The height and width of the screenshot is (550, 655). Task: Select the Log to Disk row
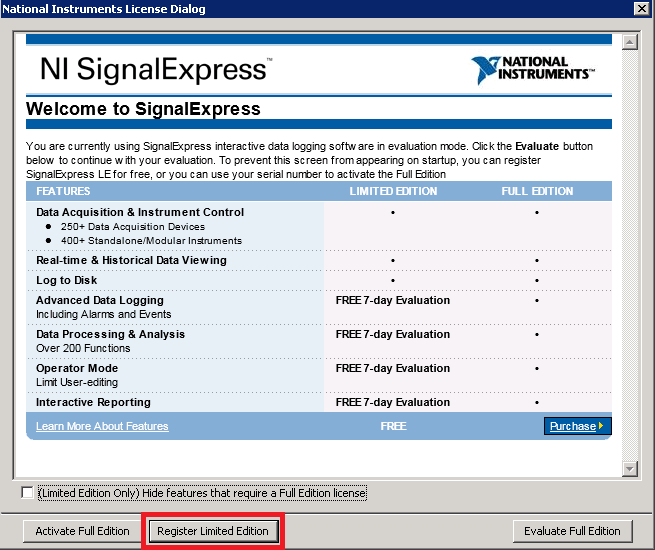[x=319, y=281]
